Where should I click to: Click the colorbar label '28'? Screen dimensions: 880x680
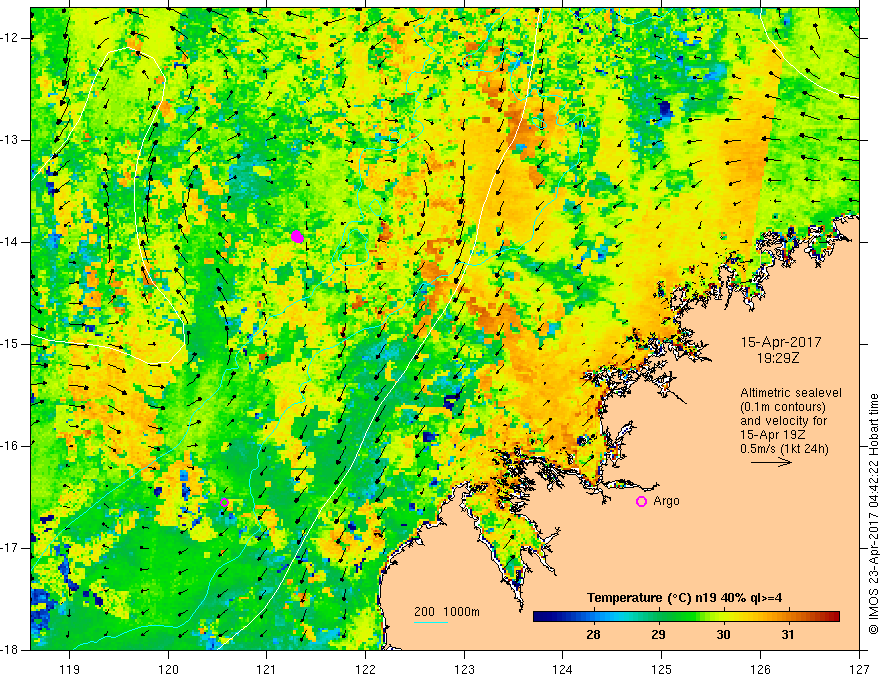(x=593, y=635)
